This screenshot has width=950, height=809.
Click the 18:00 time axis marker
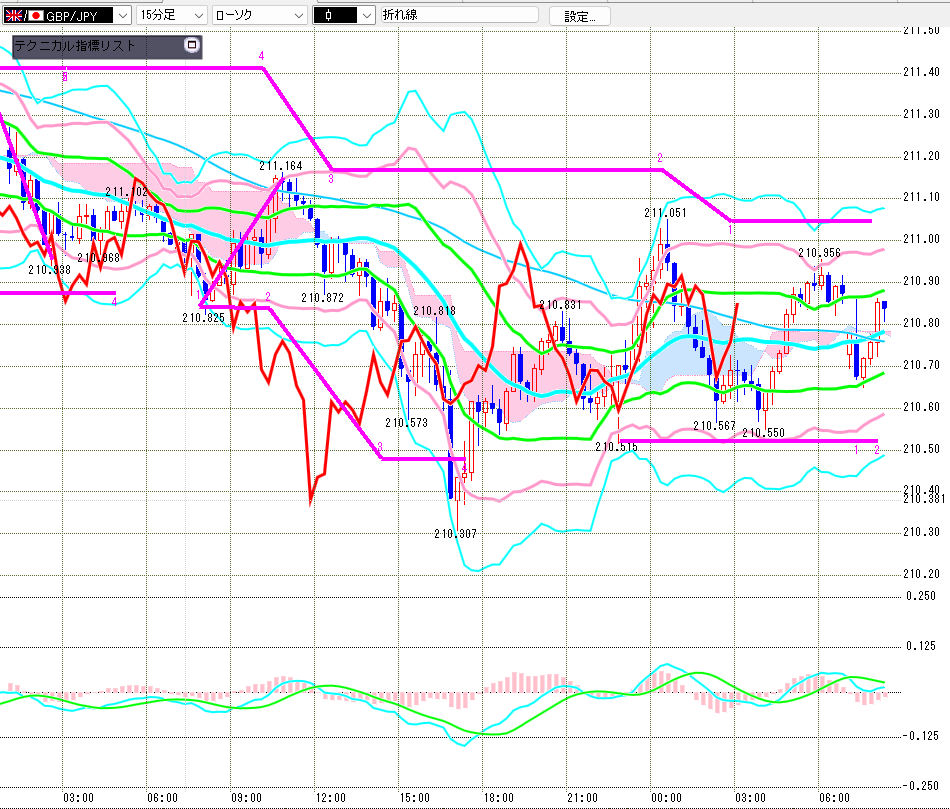[498, 797]
